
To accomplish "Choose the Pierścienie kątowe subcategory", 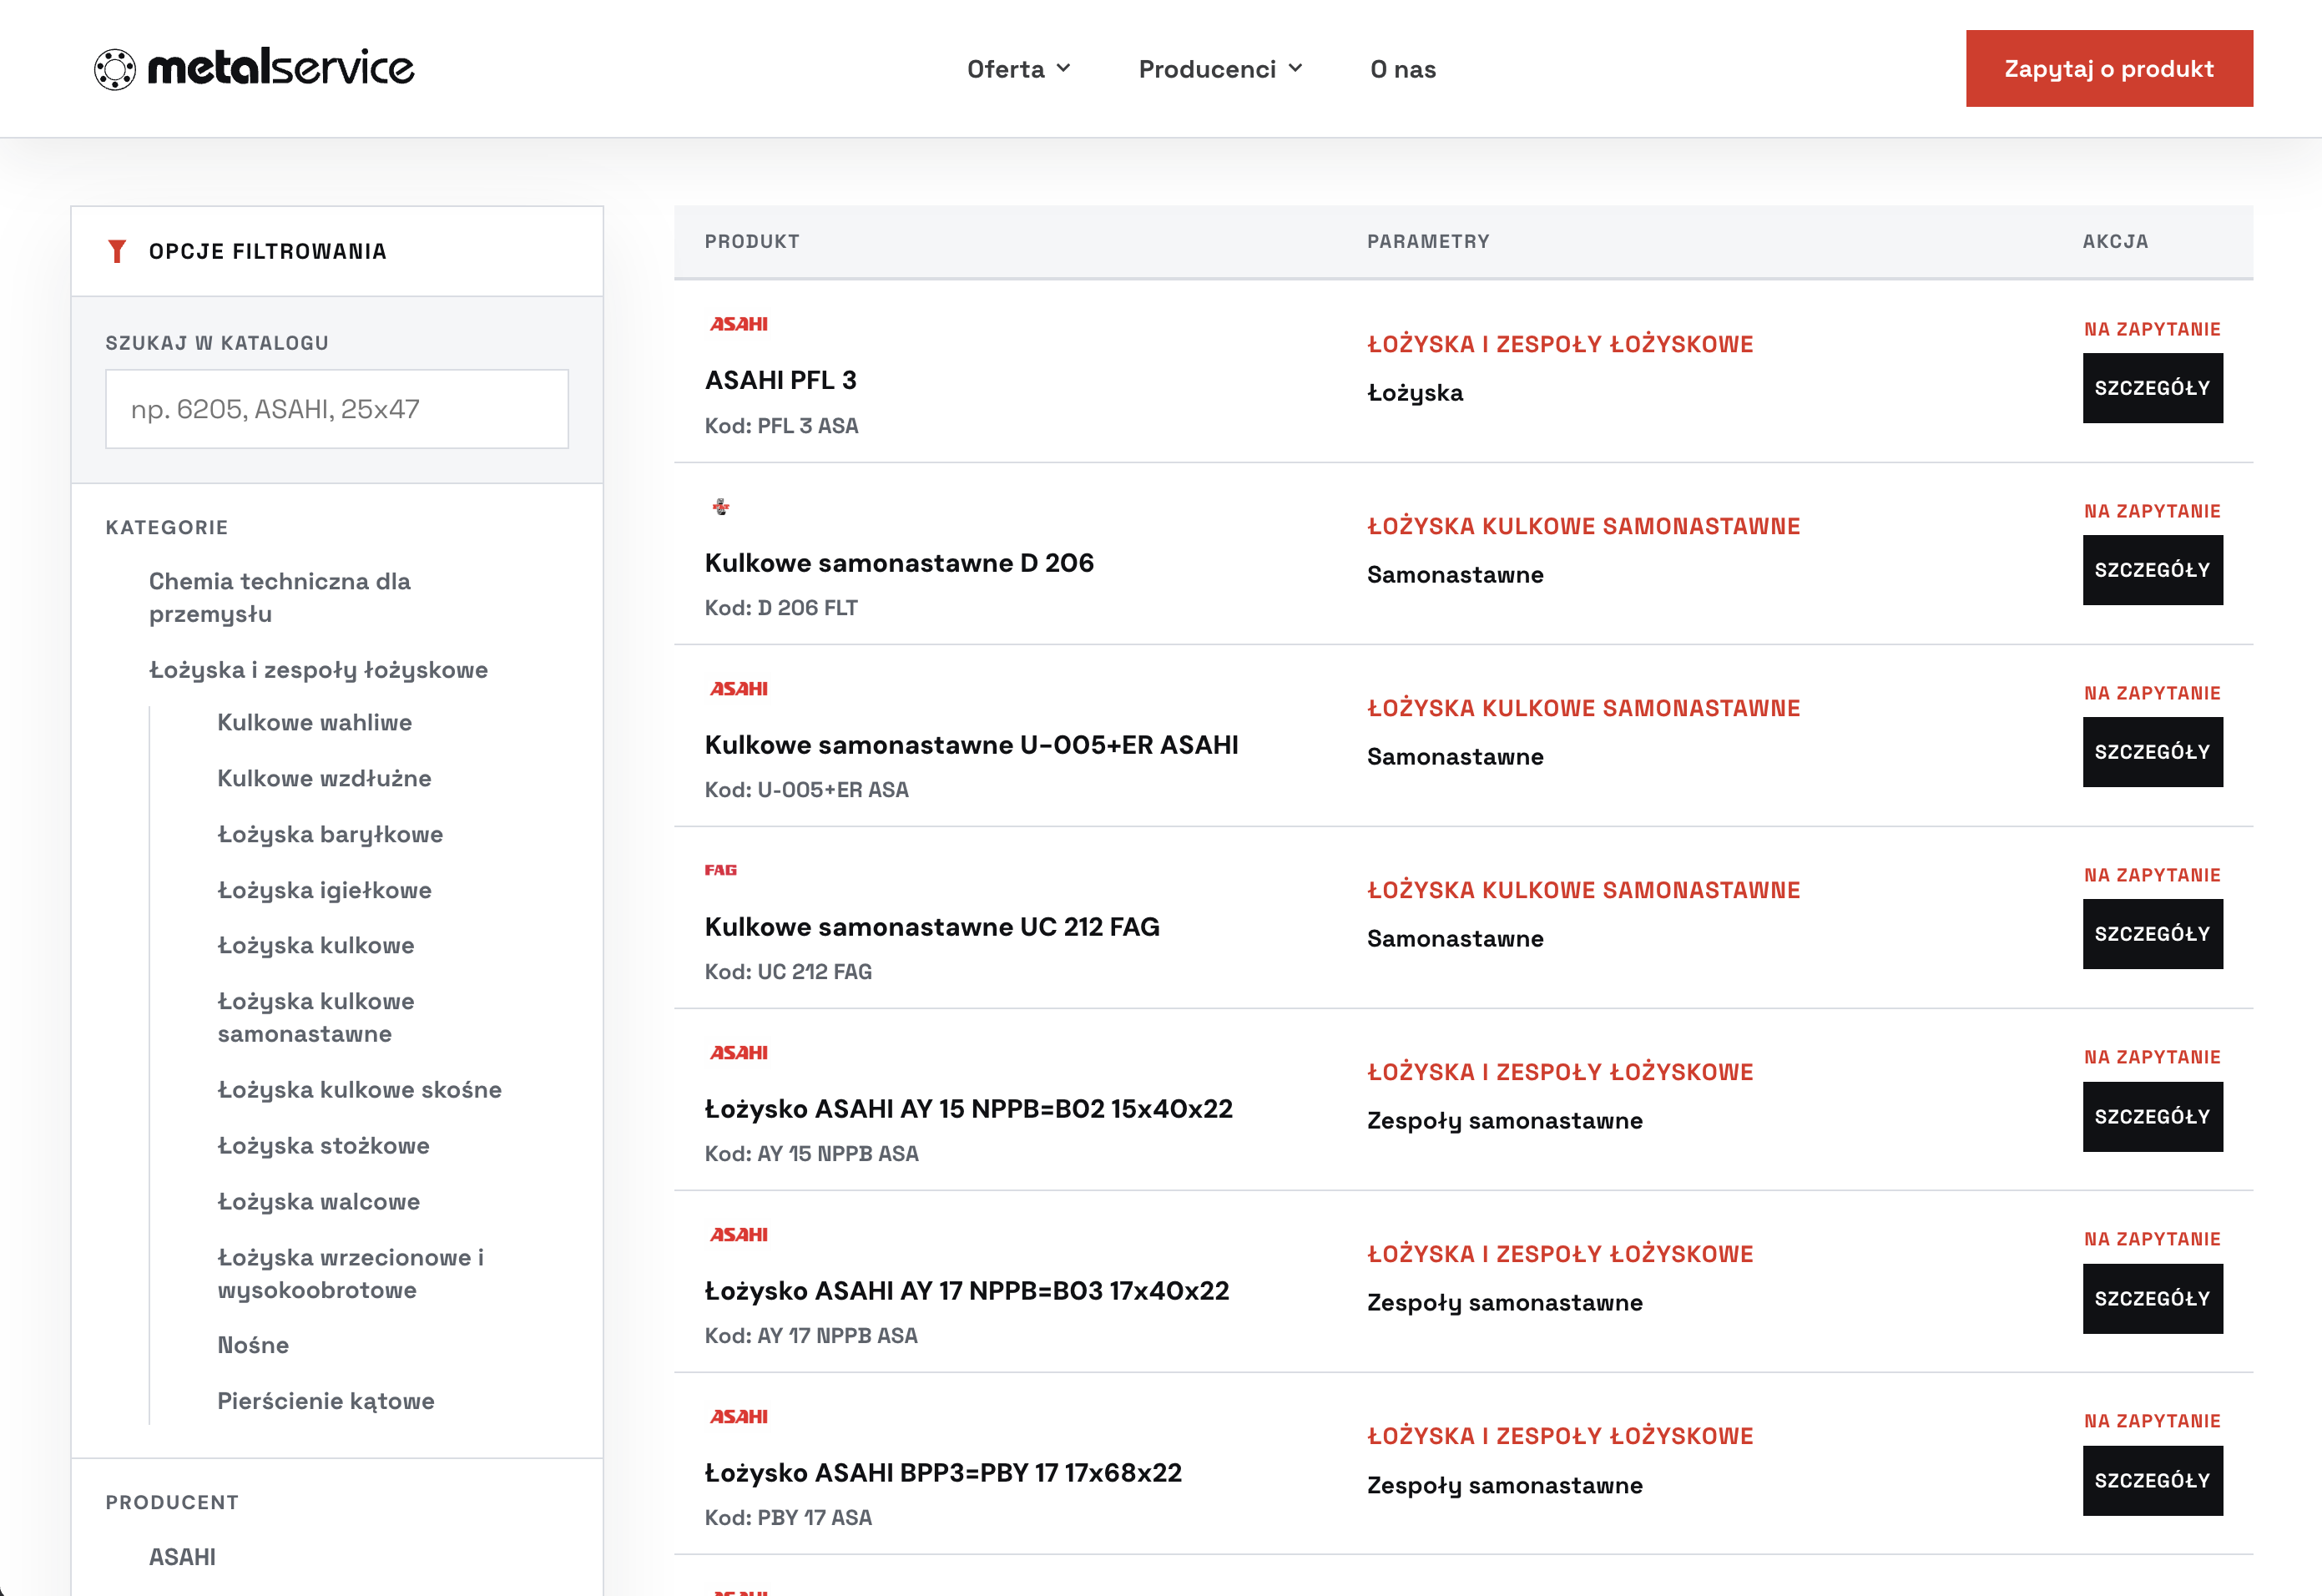I will tap(326, 1401).
